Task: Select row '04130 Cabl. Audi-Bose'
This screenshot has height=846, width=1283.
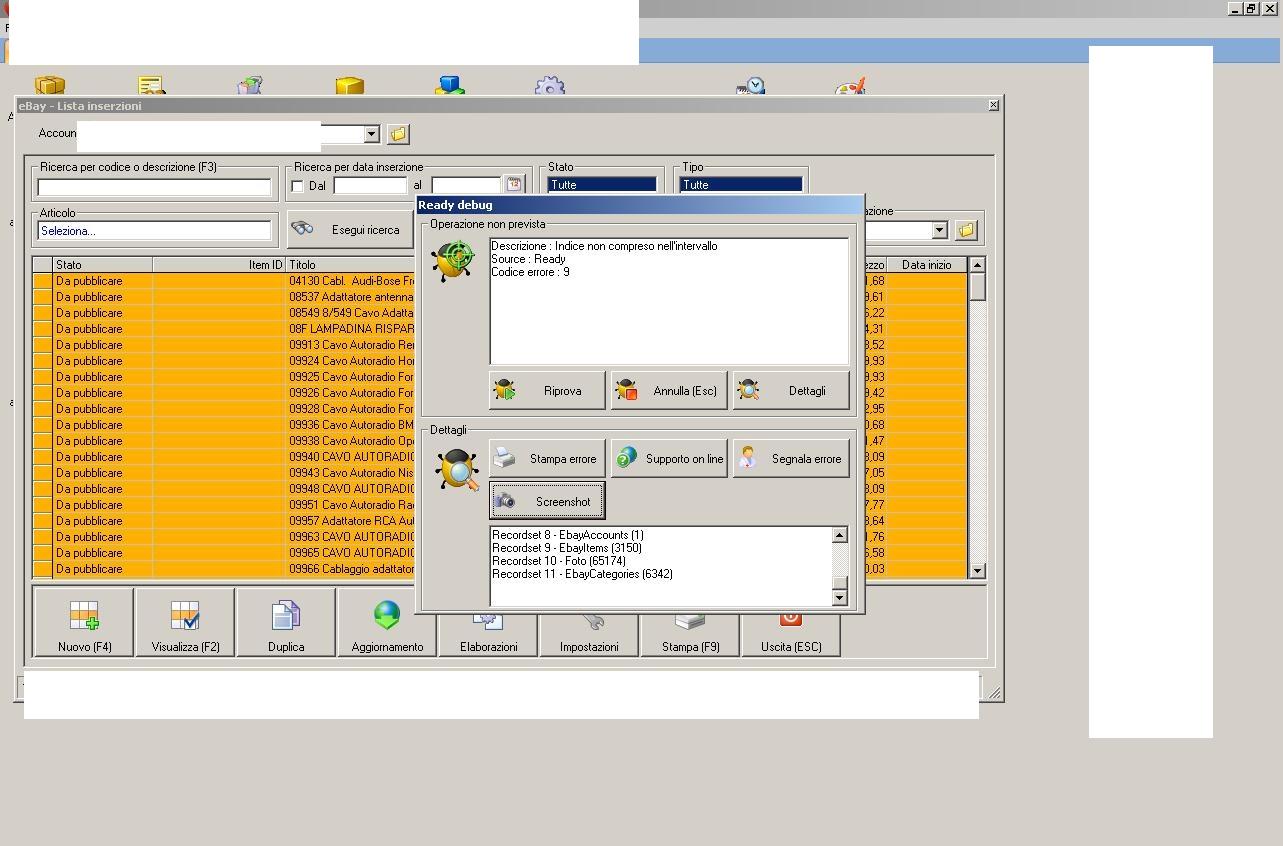Action: pos(223,281)
